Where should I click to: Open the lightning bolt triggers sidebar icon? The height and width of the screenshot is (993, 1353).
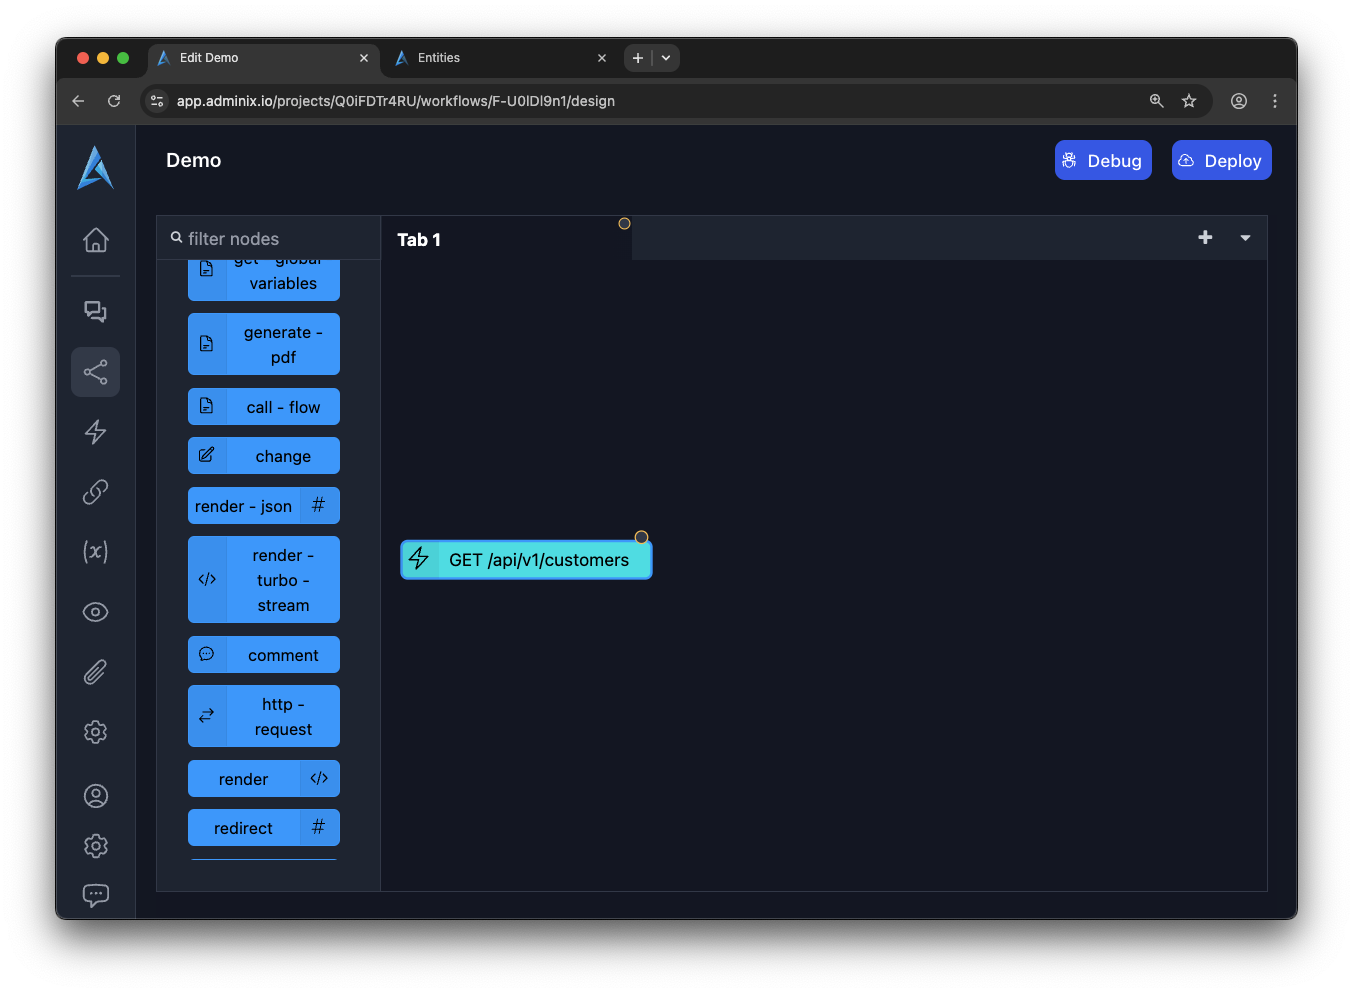95,432
